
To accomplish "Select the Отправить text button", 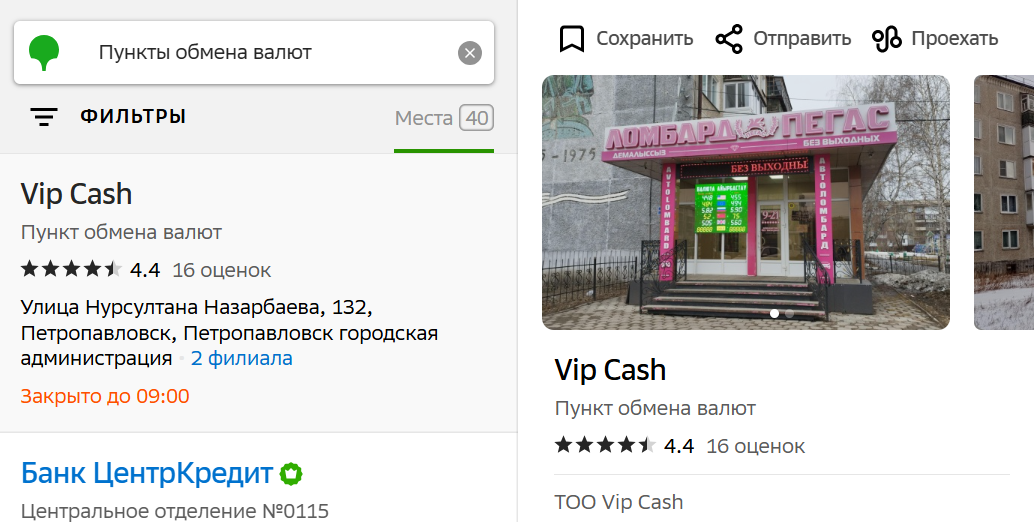I will click(802, 39).
